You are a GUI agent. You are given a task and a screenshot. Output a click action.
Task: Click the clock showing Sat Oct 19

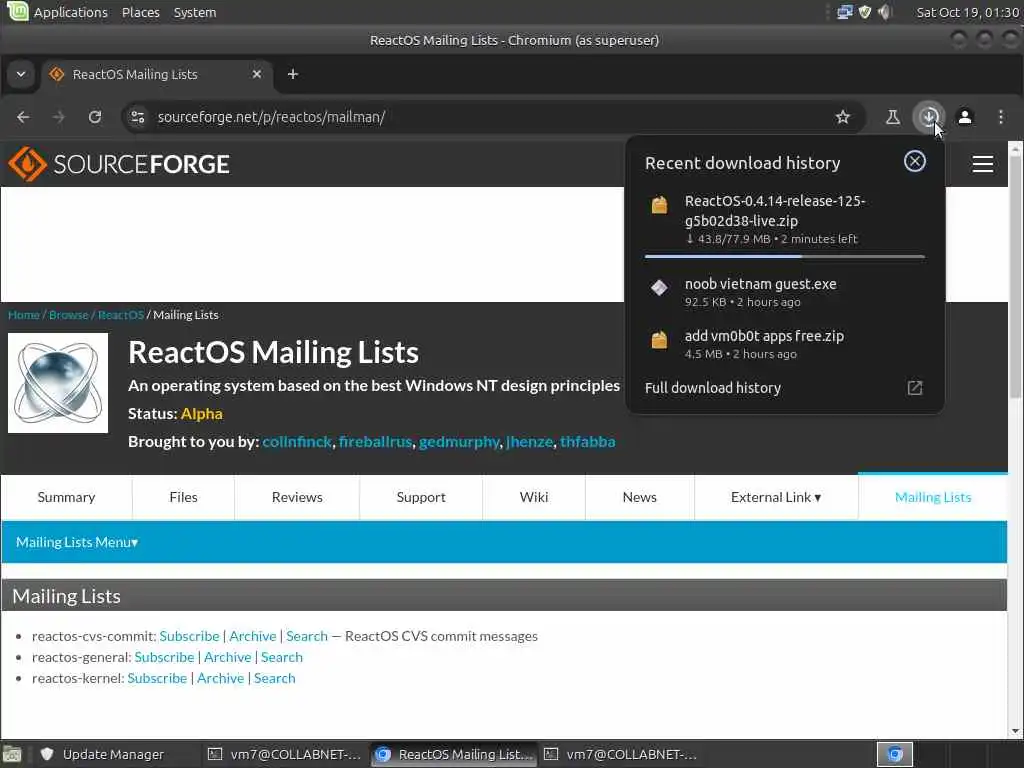tap(967, 12)
